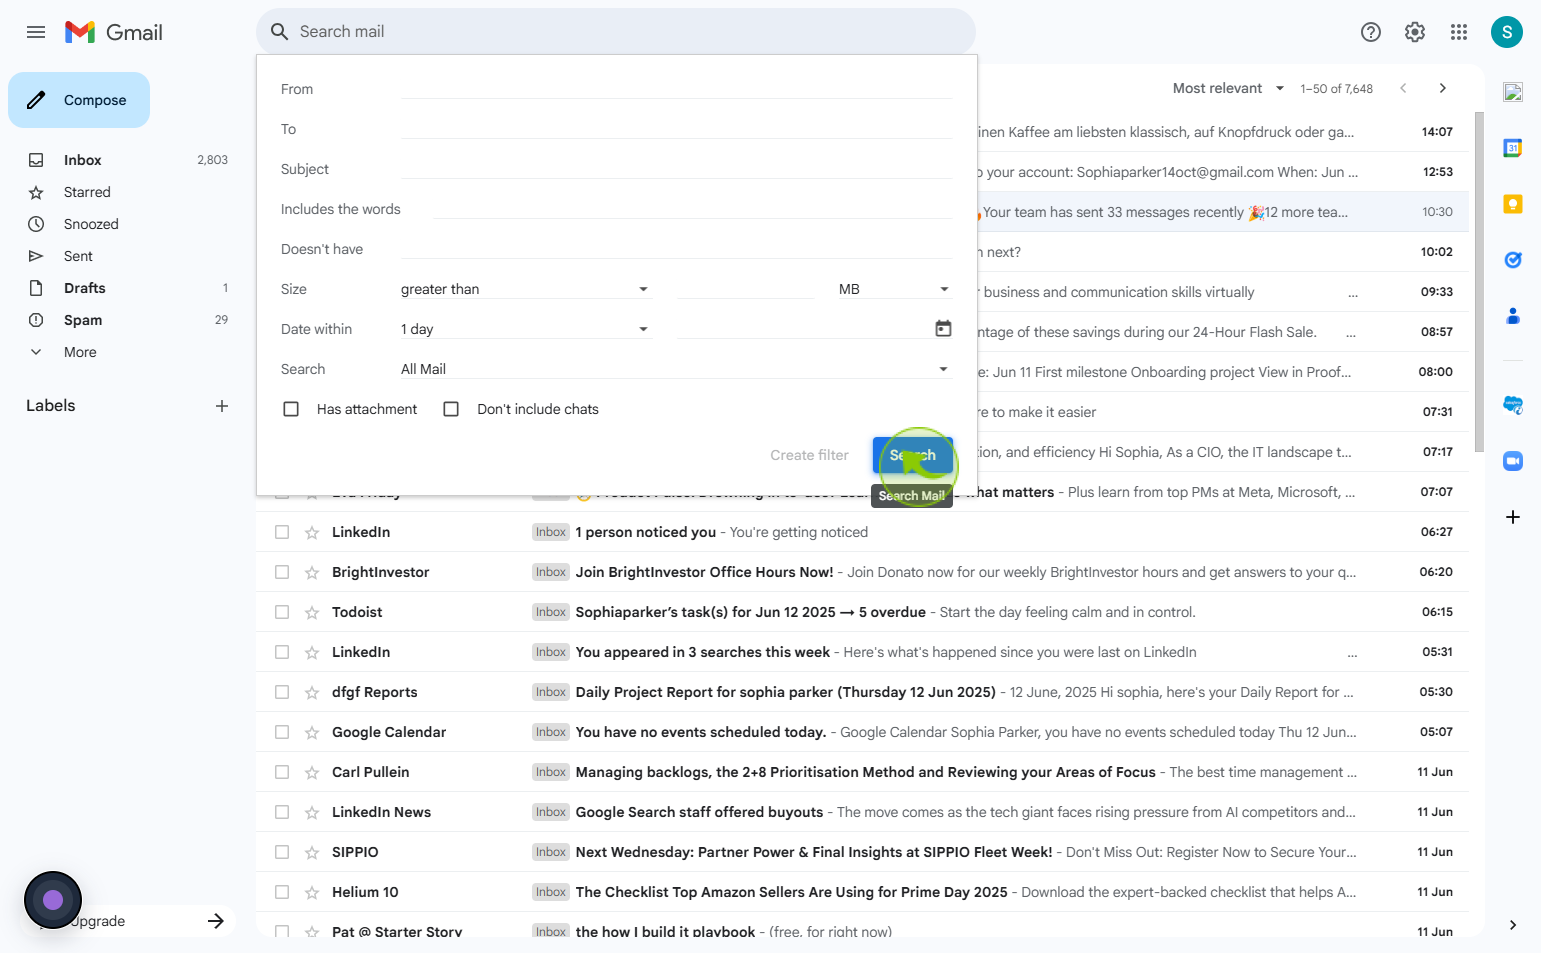The image size is (1541, 953).
Task: Open the date picker calendar icon
Action: 943,329
